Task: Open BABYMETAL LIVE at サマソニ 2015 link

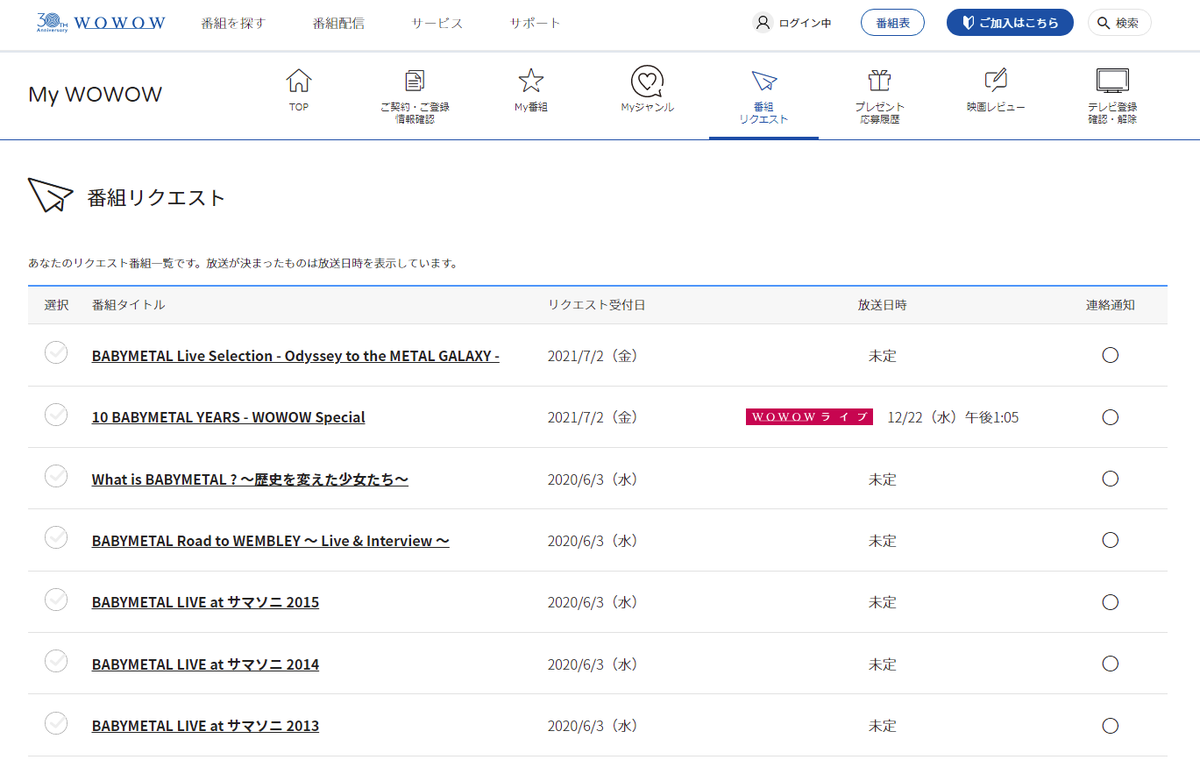Action: [205, 603]
